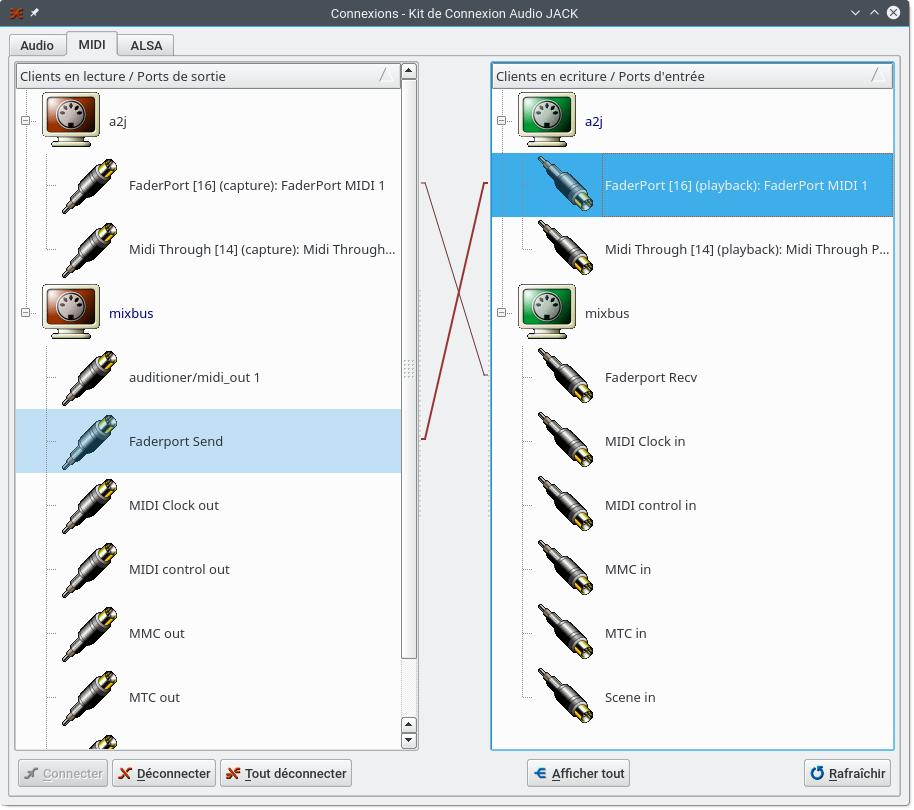
Task: Collapse the a2j client in output ports
Action: click(25, 121)
